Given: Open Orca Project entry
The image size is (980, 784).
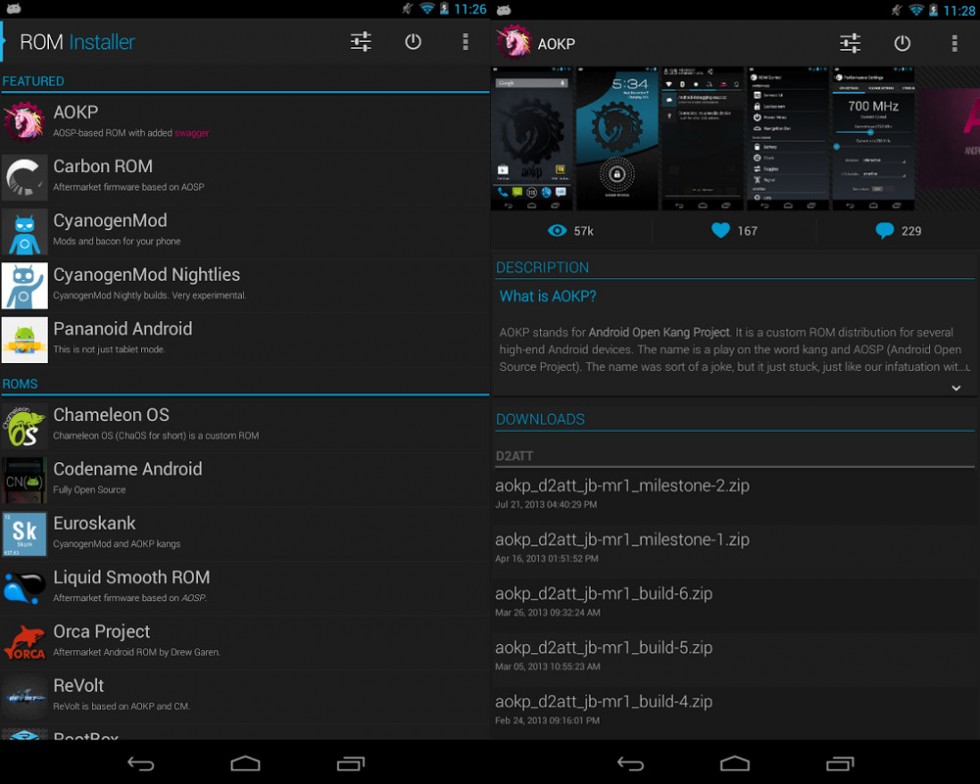Looking at the screenshot, I should 245,641.
